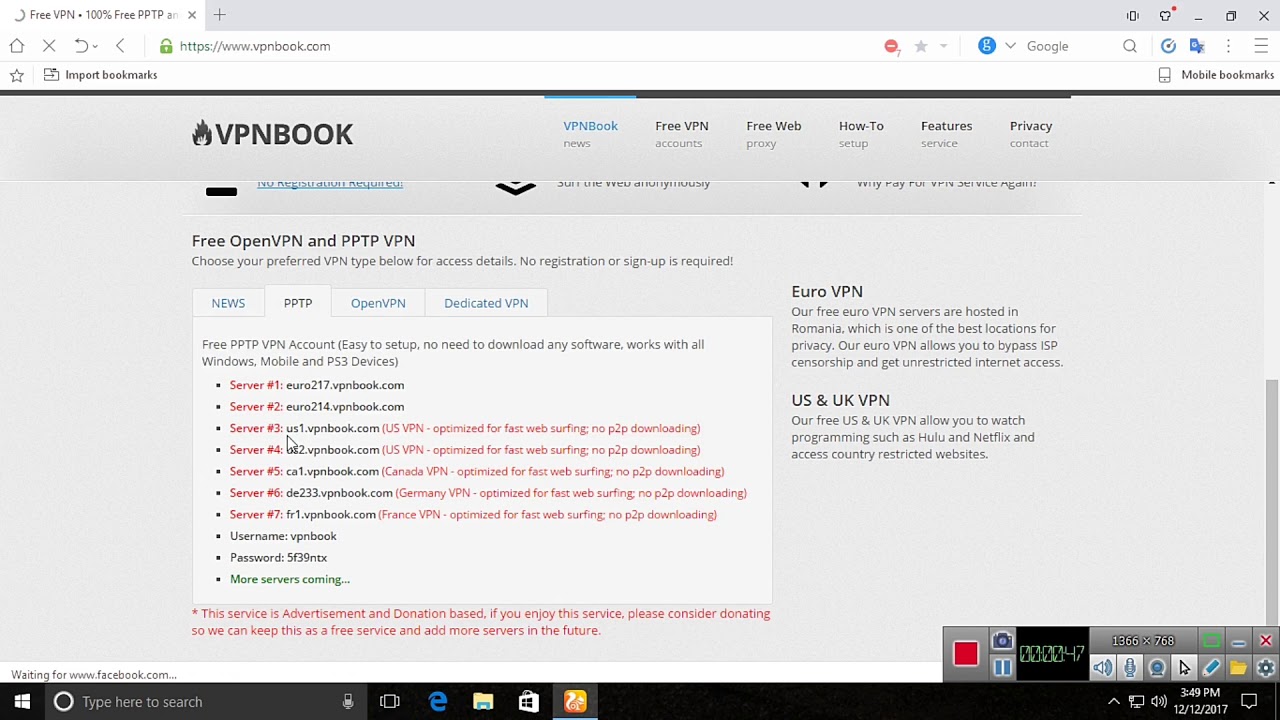1280x720 pixels.
Task: Go back to the previous page
Action: [120, 46]
